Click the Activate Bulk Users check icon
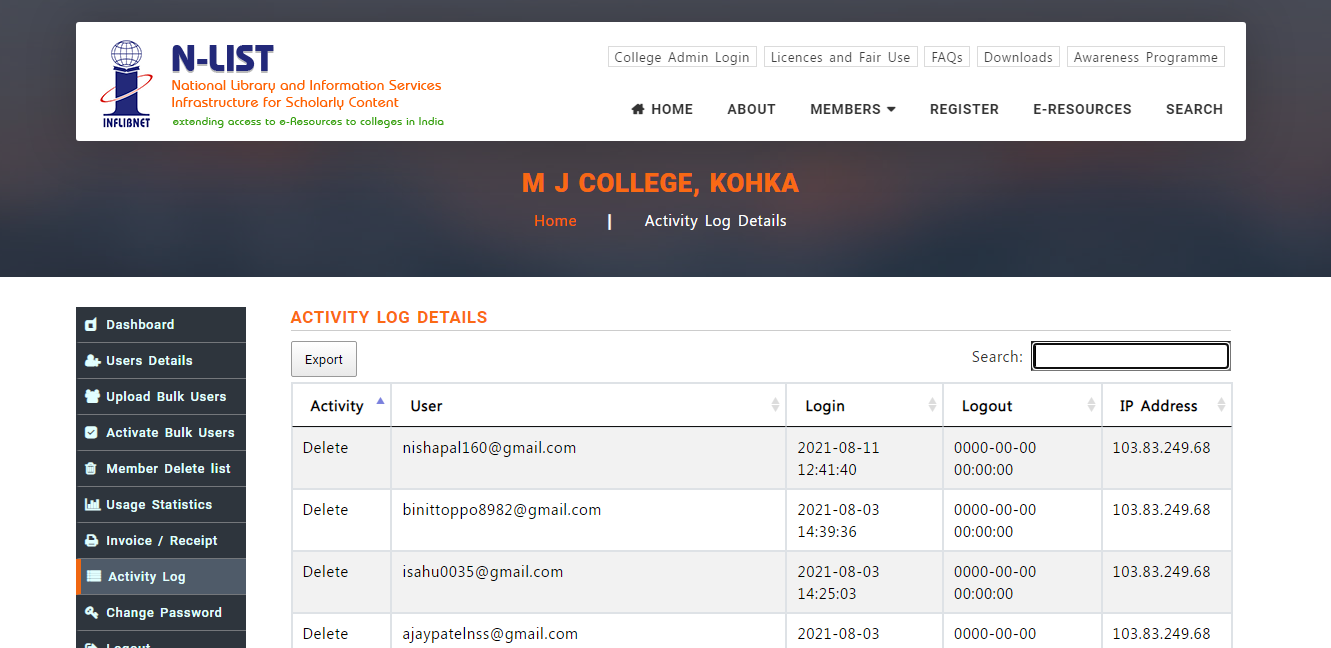This screenshot has height=648, width=1331. [91, 433]
